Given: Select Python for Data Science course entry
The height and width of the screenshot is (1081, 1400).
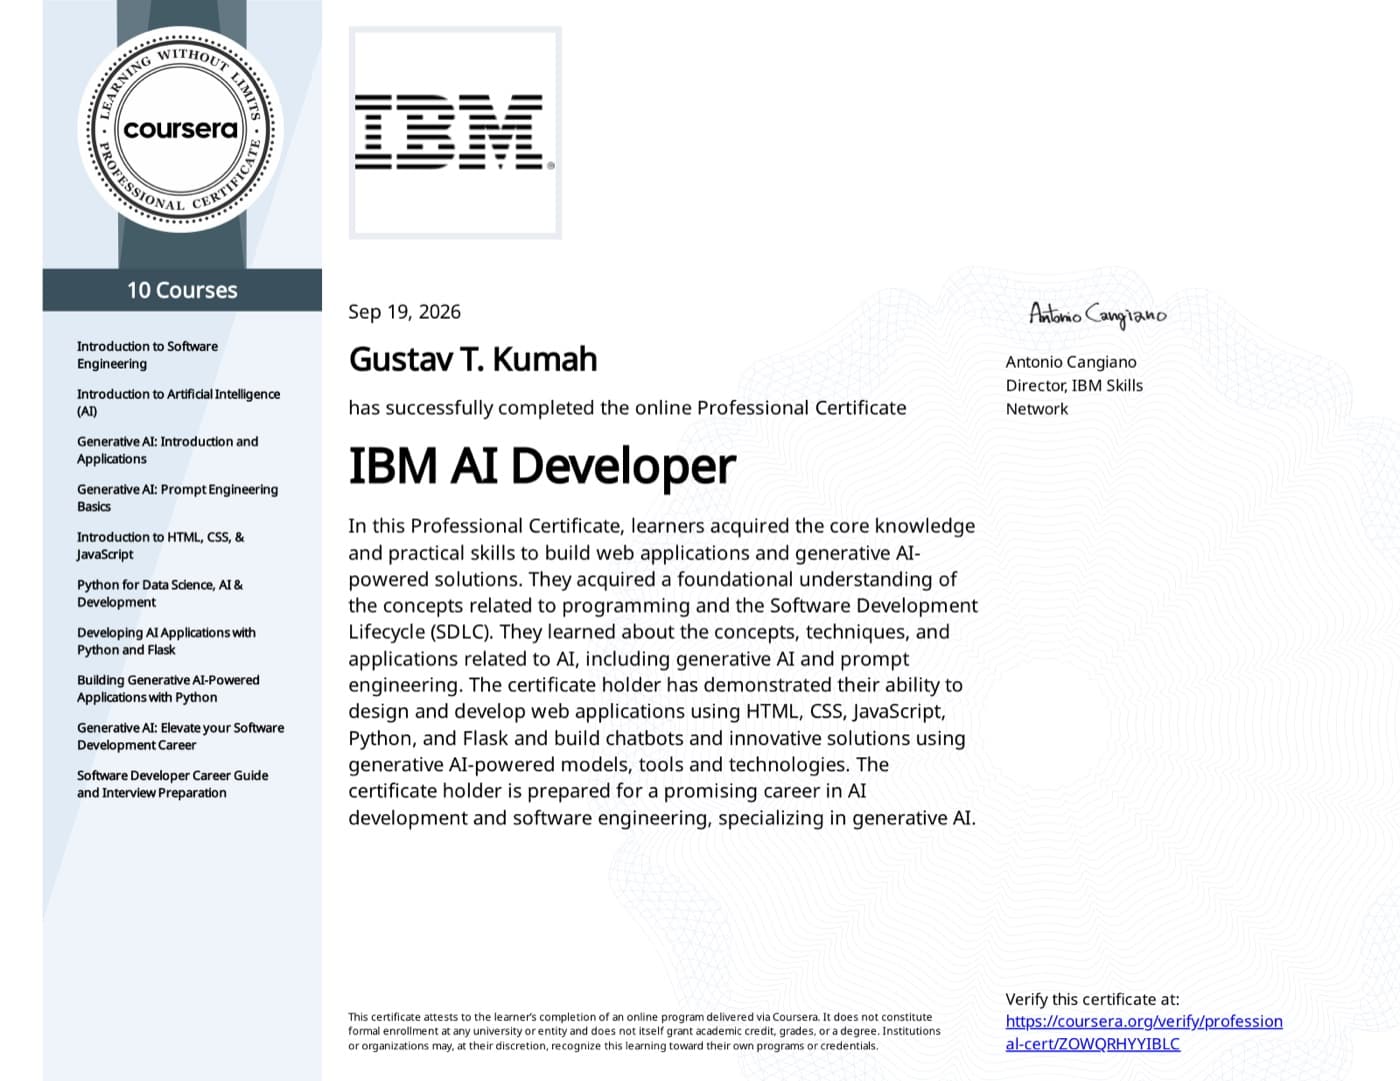Looking at the screenshot, I should pyautogui.click(x=160, y=593).
